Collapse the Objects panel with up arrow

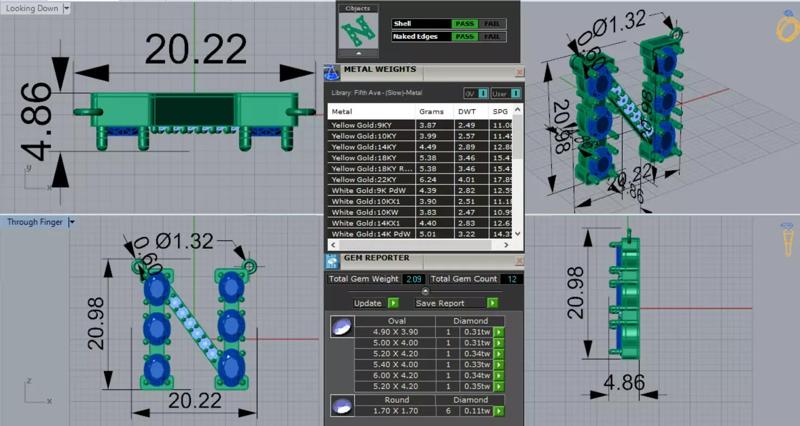[x=359, y=53]
